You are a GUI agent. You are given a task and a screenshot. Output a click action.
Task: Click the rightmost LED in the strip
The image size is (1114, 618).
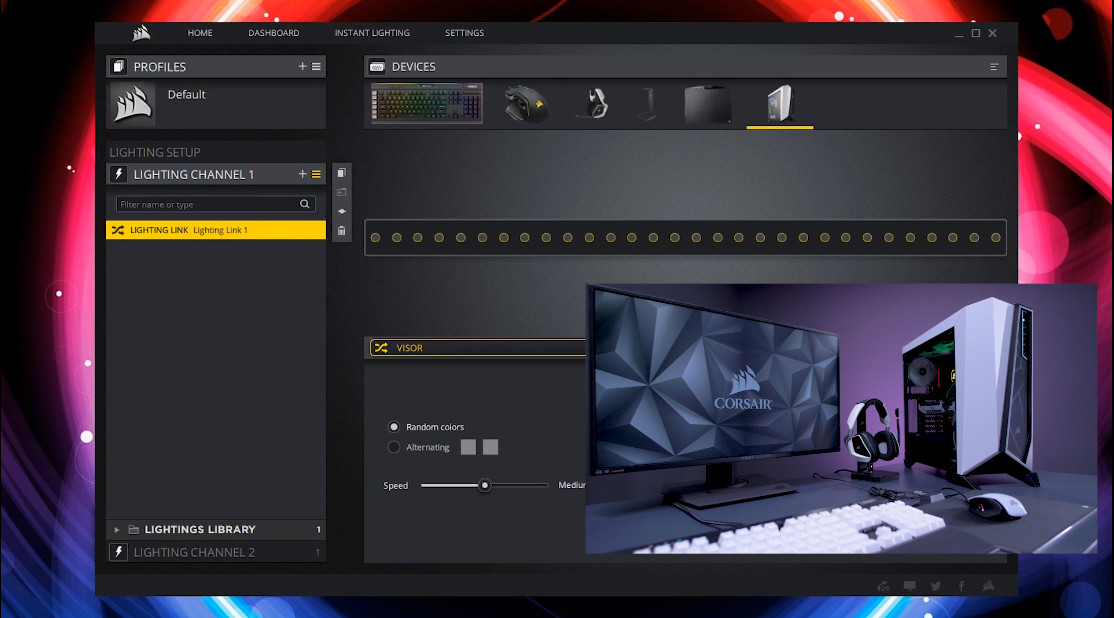tap(996, 238)
